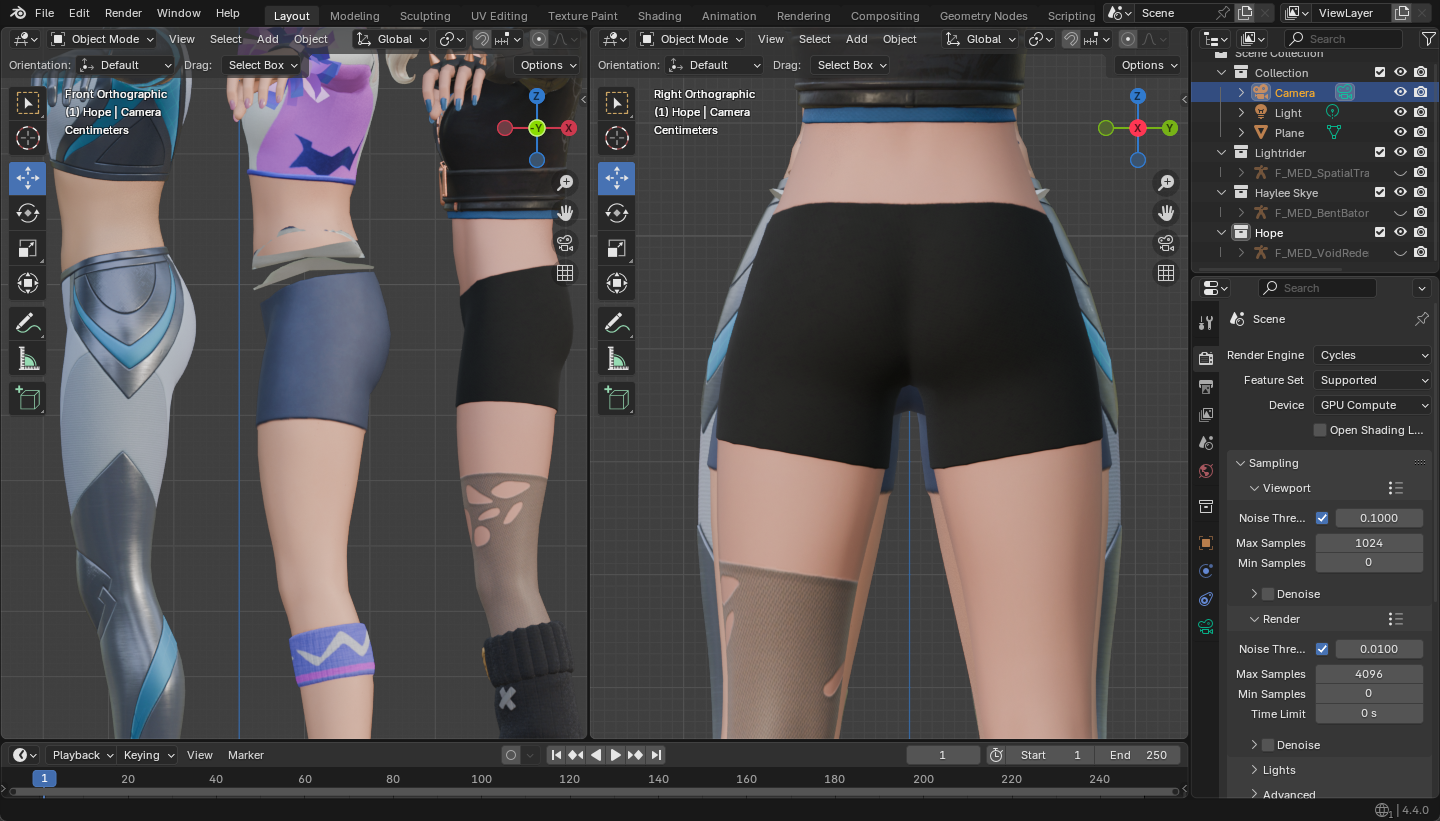The image size is (1440, 821).
Task: Enable Open Shading Language checkbox
Action: [1320, 430]
